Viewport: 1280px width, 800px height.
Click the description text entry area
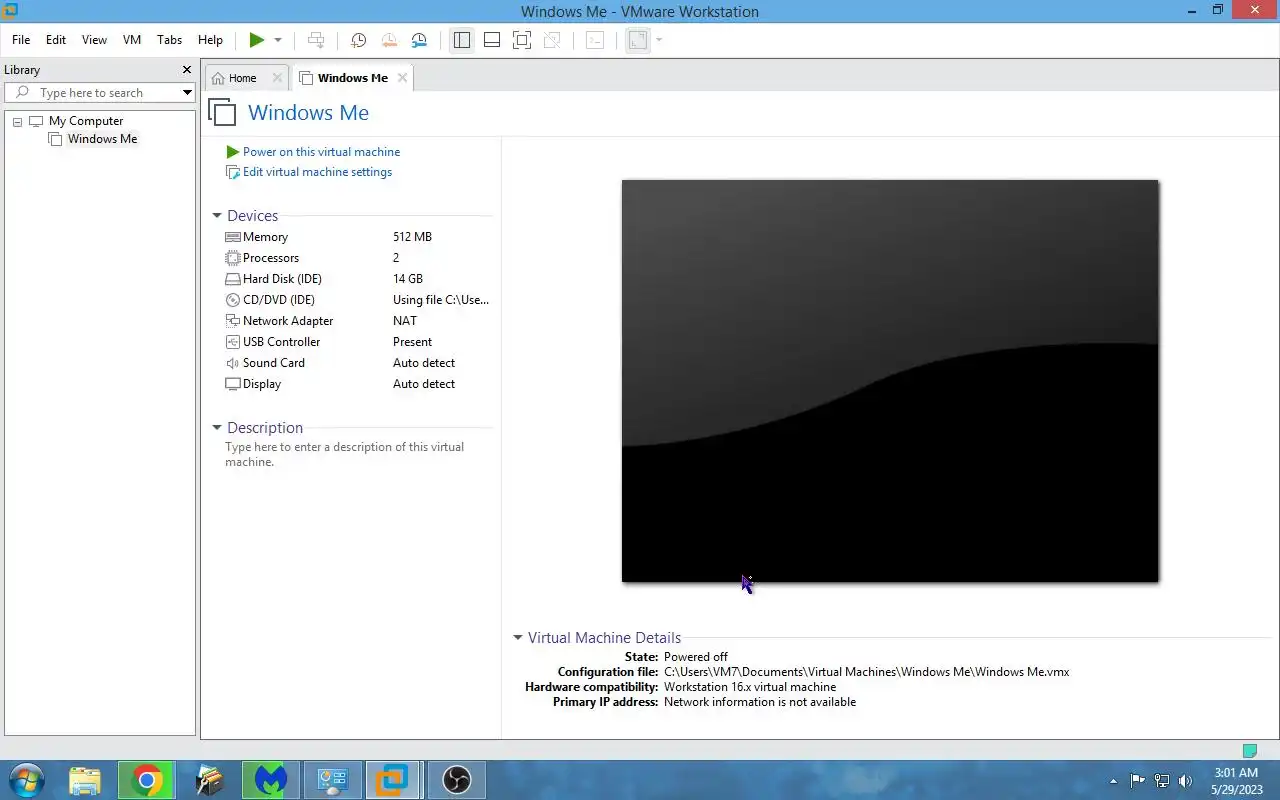click(x=345, y=455)
